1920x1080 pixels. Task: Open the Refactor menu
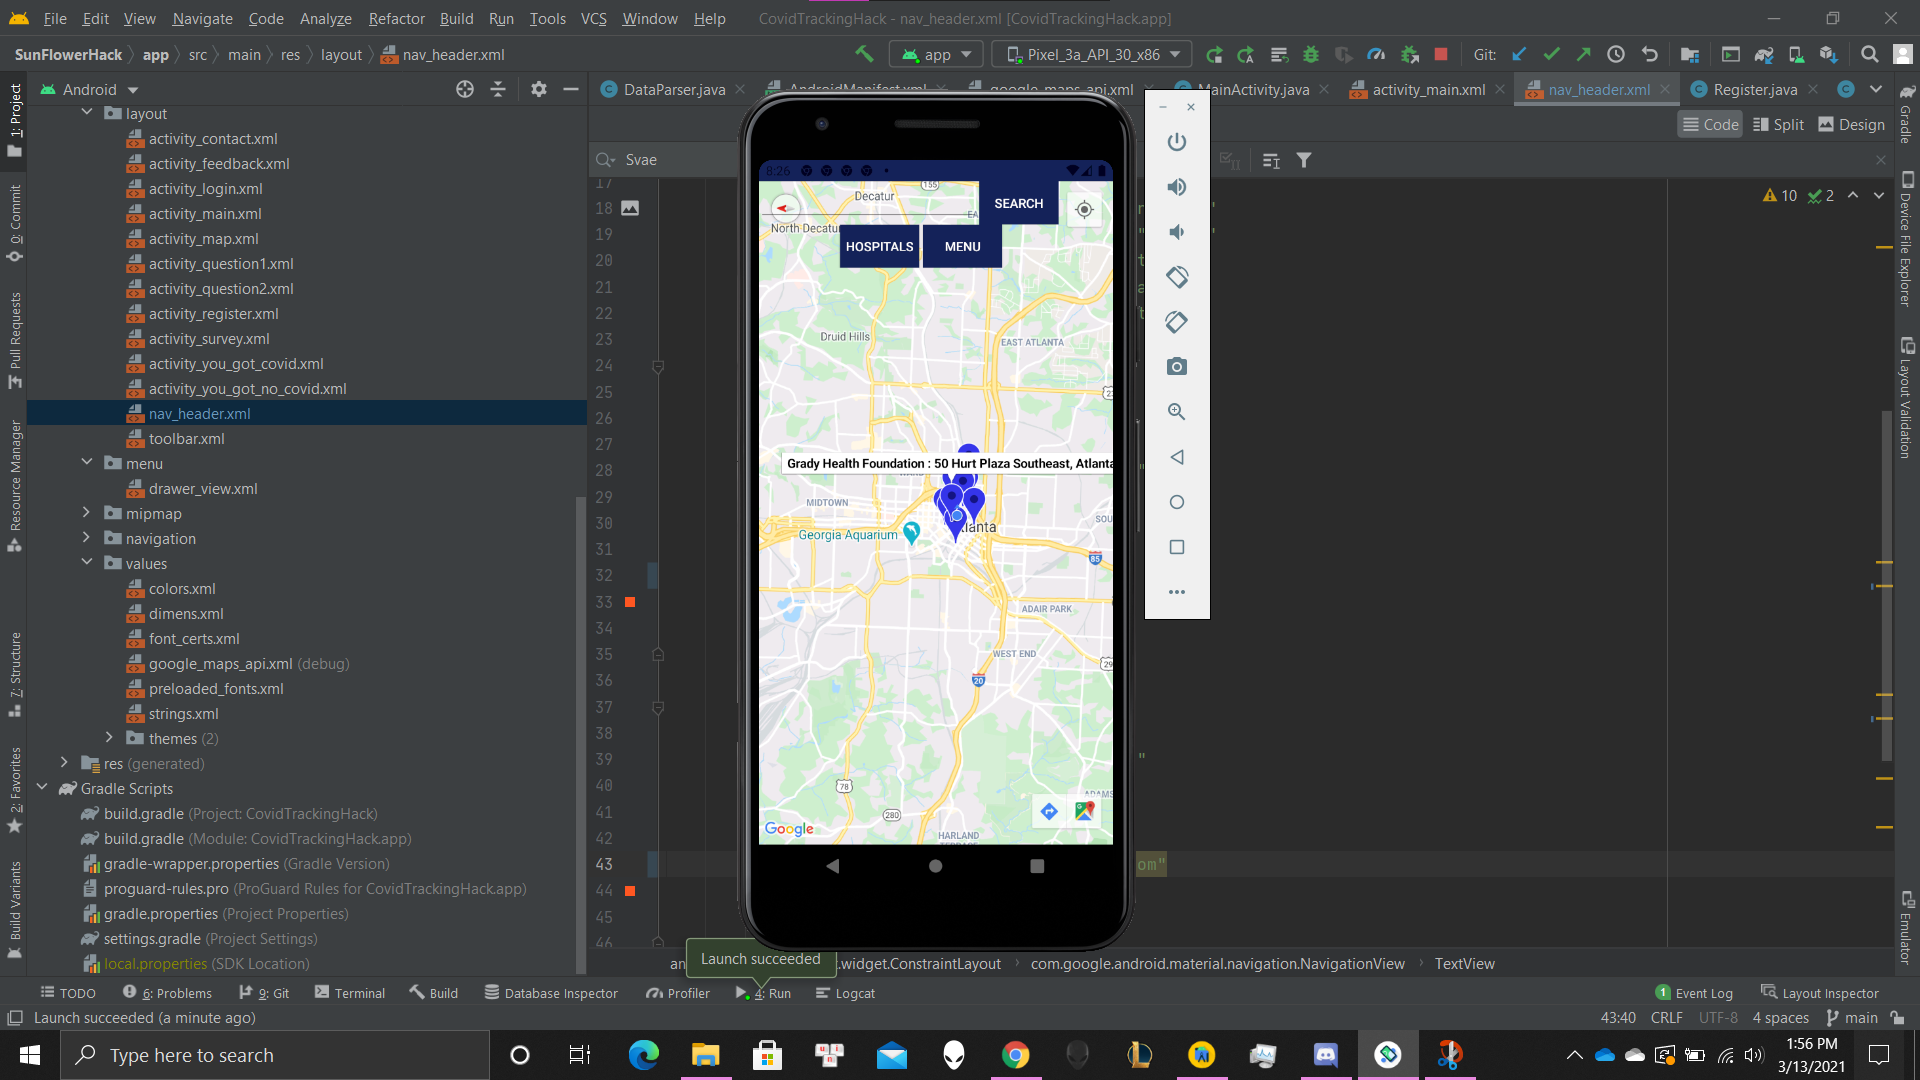coord(396,19)
